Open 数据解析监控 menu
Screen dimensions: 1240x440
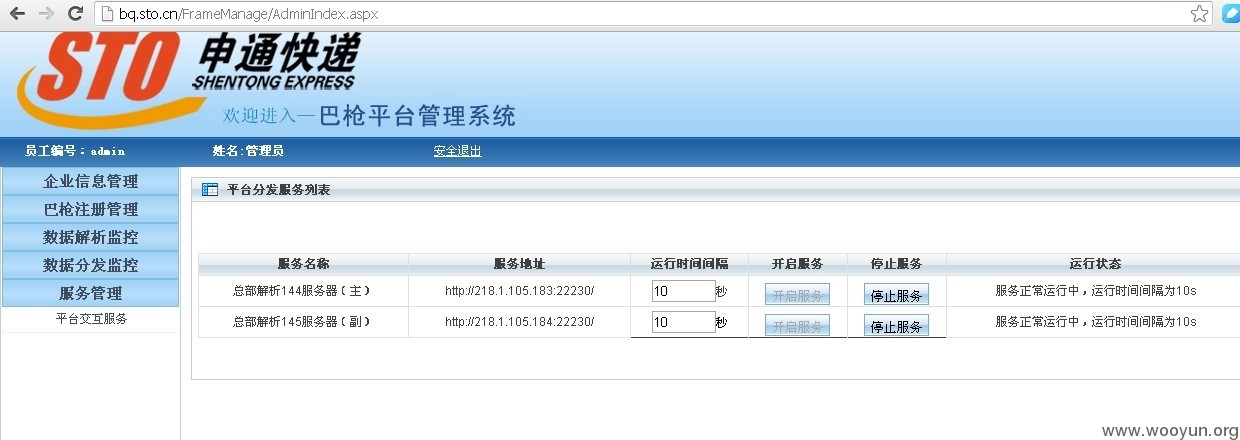pos(90,237)
